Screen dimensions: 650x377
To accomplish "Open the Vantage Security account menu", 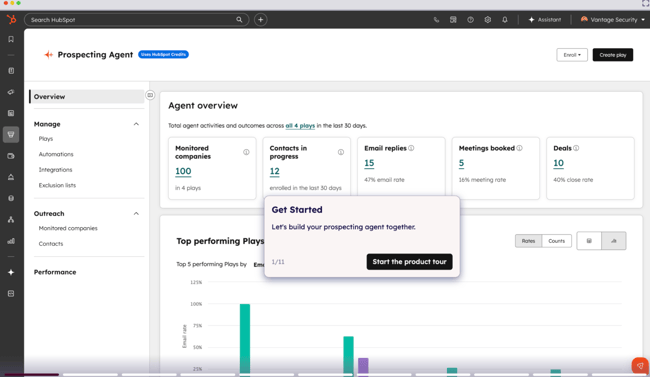I will pos(613,19).
